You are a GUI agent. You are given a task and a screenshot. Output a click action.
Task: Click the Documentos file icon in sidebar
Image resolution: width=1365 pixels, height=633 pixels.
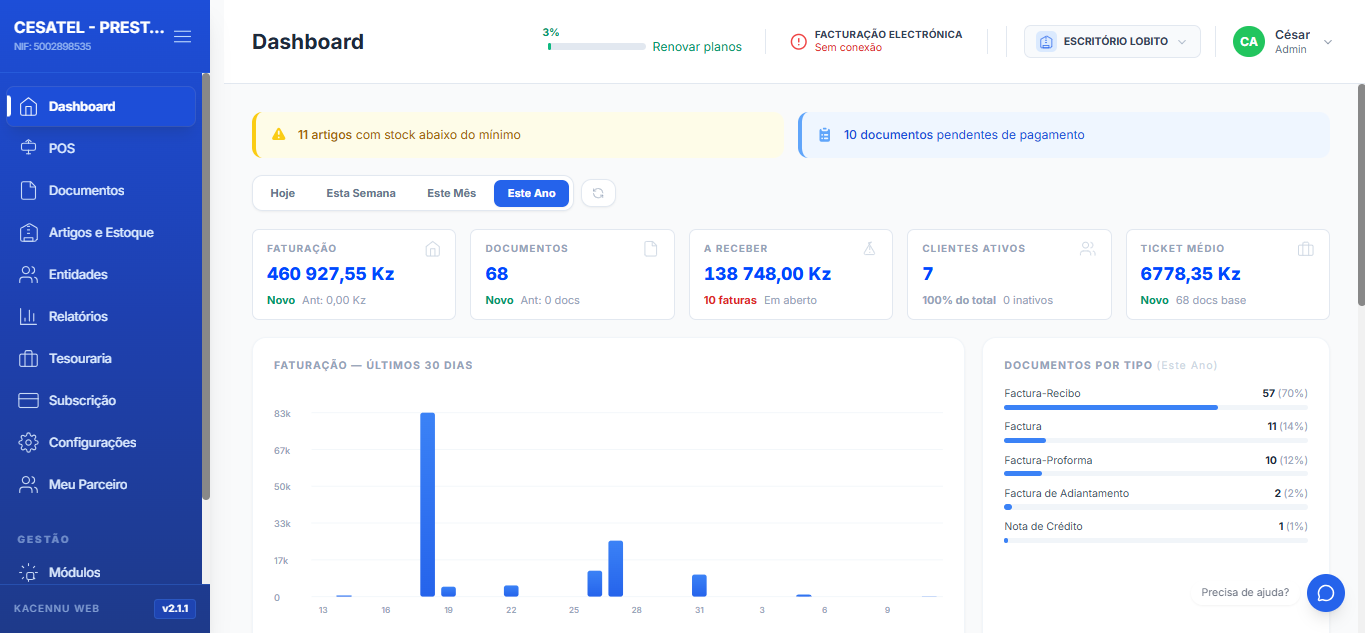tap(29, 190)
